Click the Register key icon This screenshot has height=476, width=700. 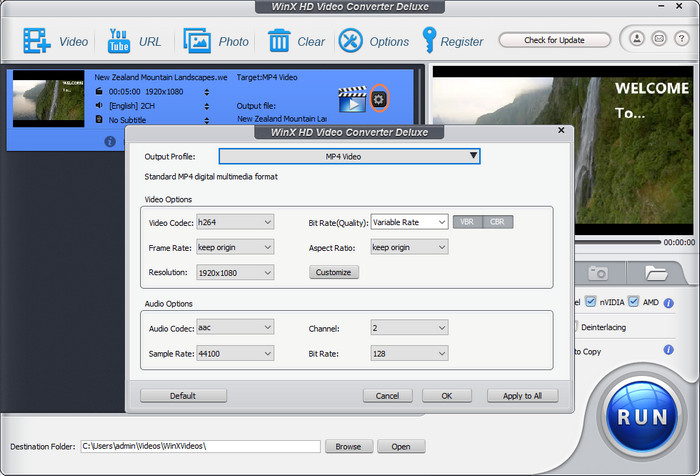pos(429,40)
